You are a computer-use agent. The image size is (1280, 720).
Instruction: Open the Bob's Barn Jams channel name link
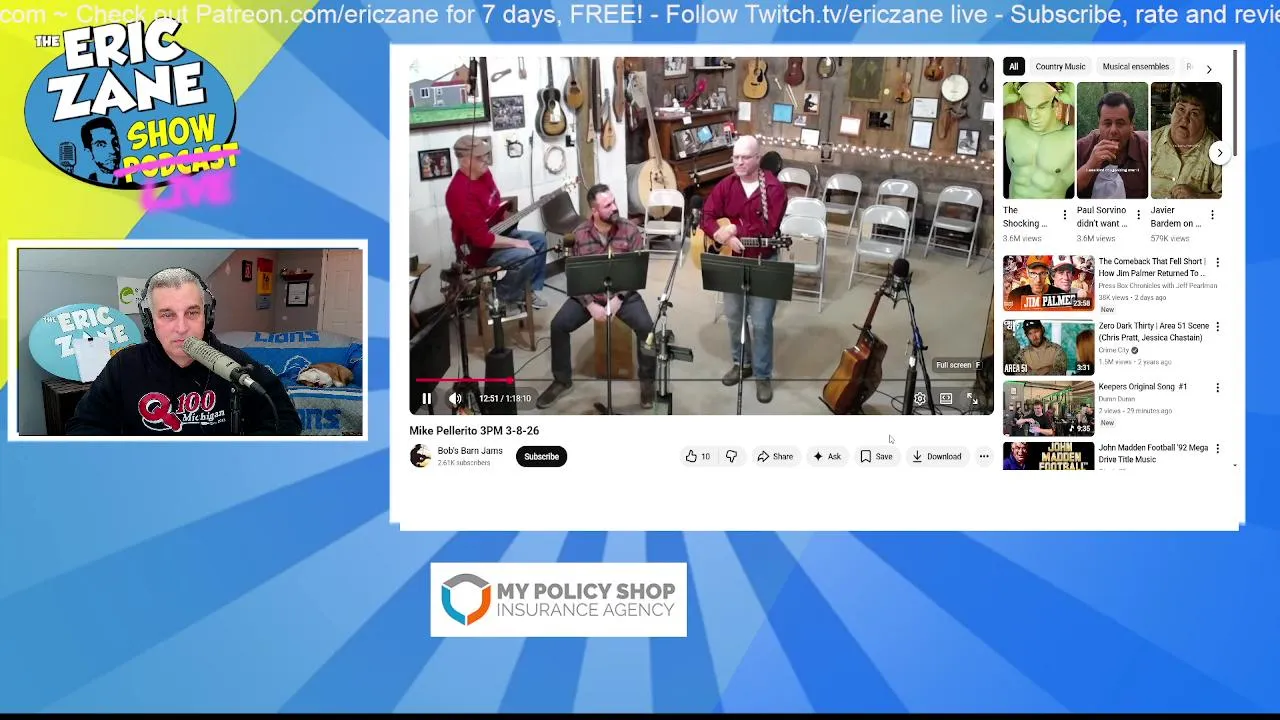[x=470, y=451]
